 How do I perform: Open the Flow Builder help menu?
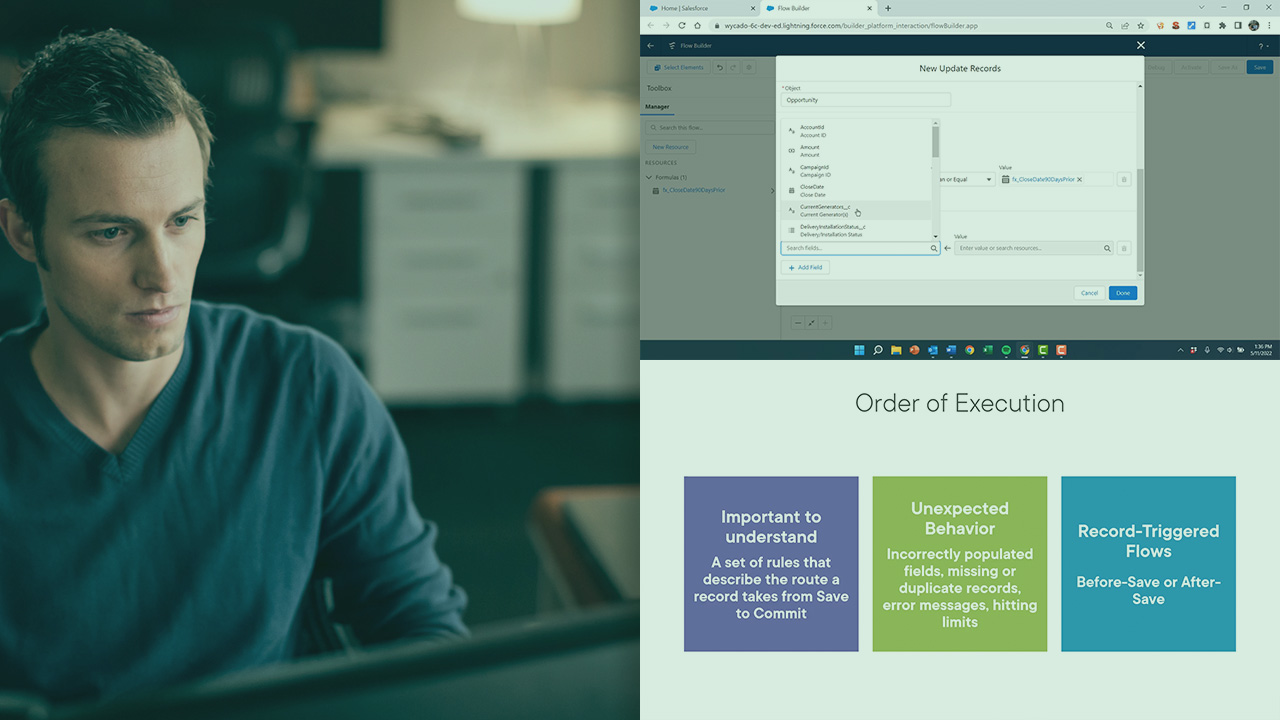(x=1261, y=46)
